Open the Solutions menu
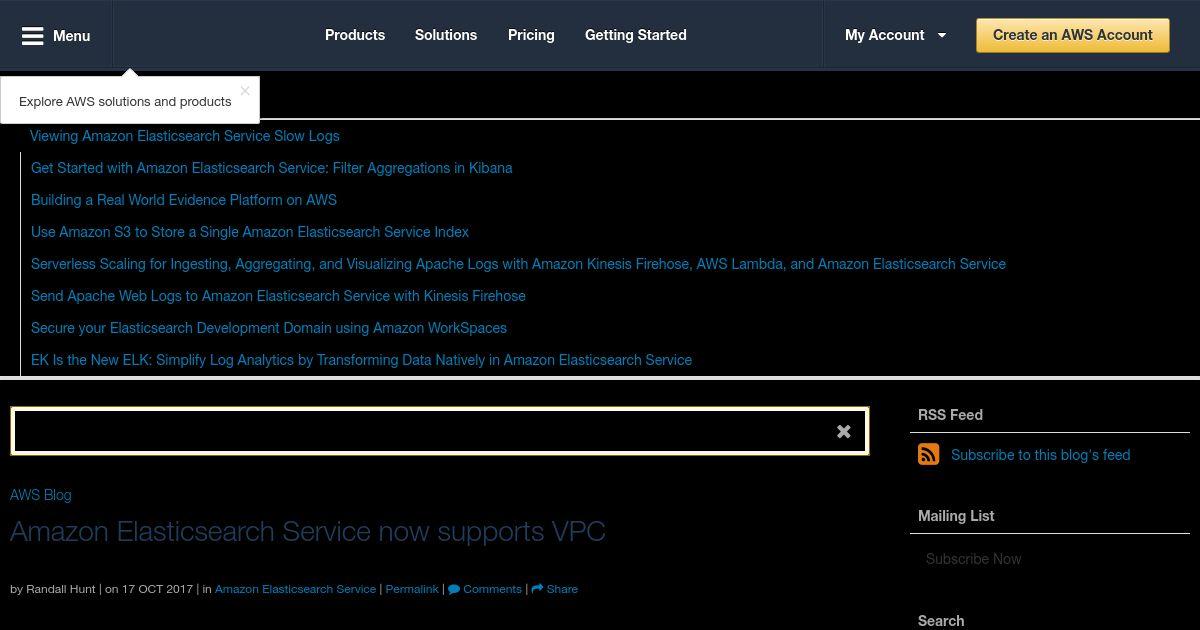The image size is (1200, 630). [x=446, y=35]
